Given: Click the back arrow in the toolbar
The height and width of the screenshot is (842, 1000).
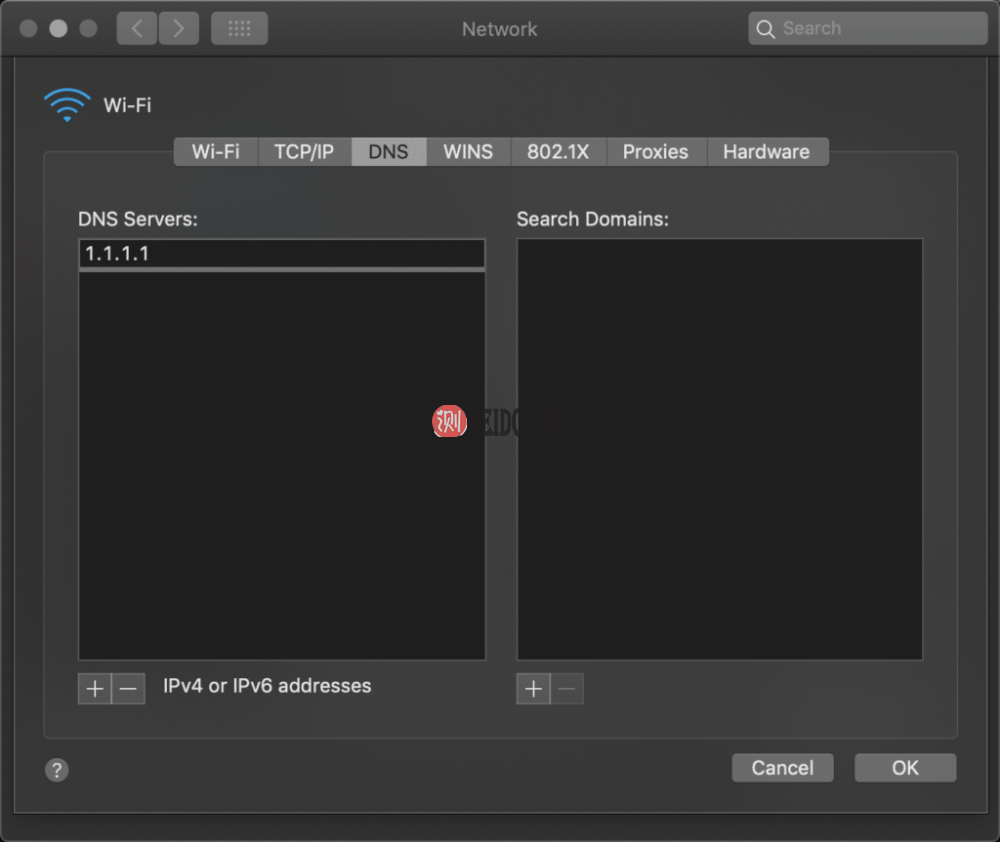Looking at the screenshot, I should (136, 28).
